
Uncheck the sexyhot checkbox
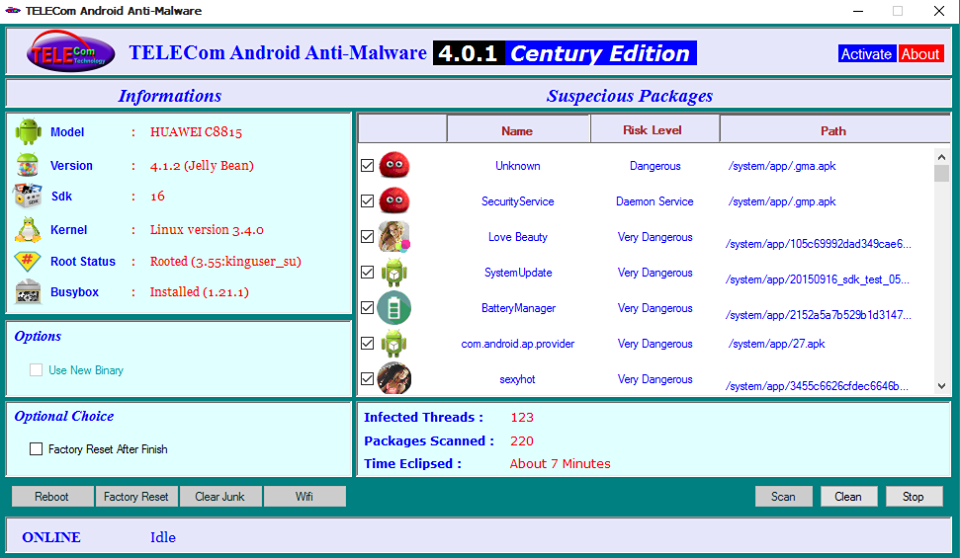click(x=367, y=379)
